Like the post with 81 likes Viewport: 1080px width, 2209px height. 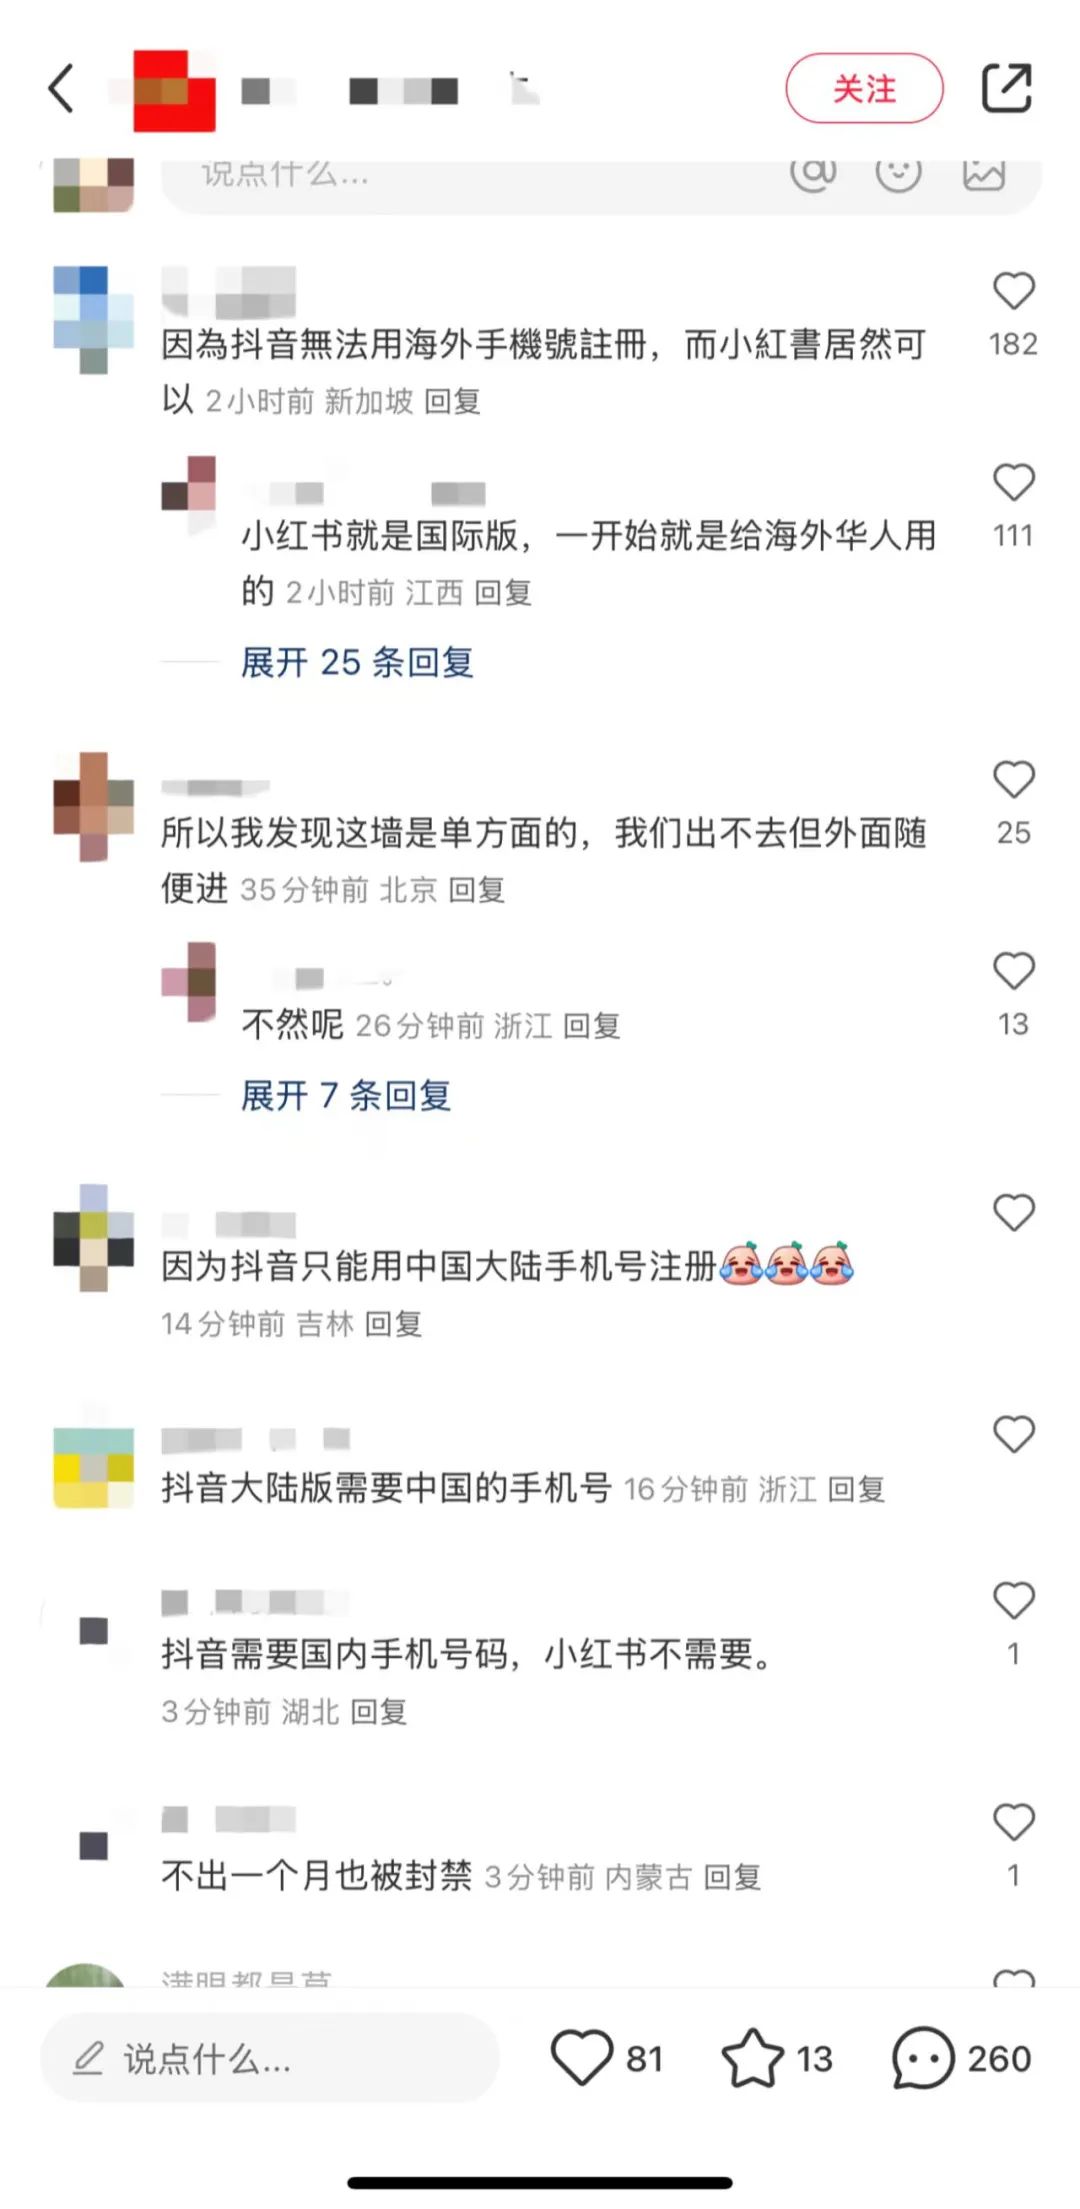581,2058
